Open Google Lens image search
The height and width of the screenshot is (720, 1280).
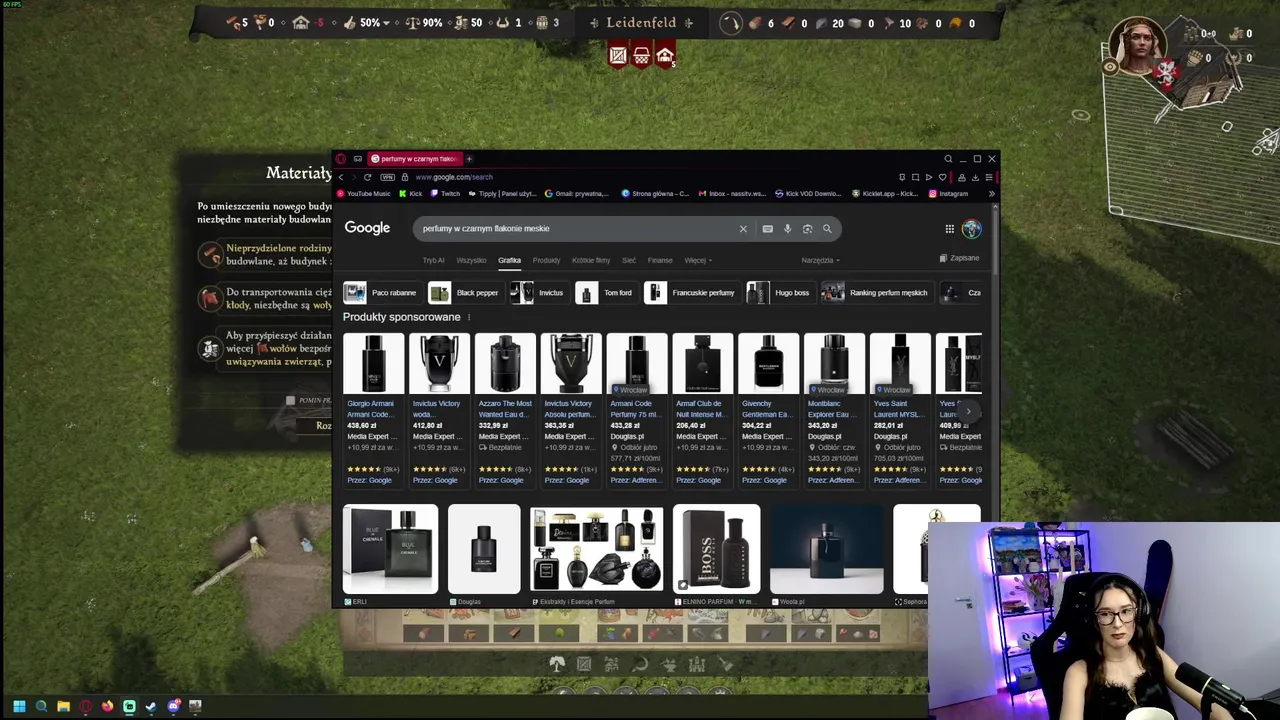807,229
